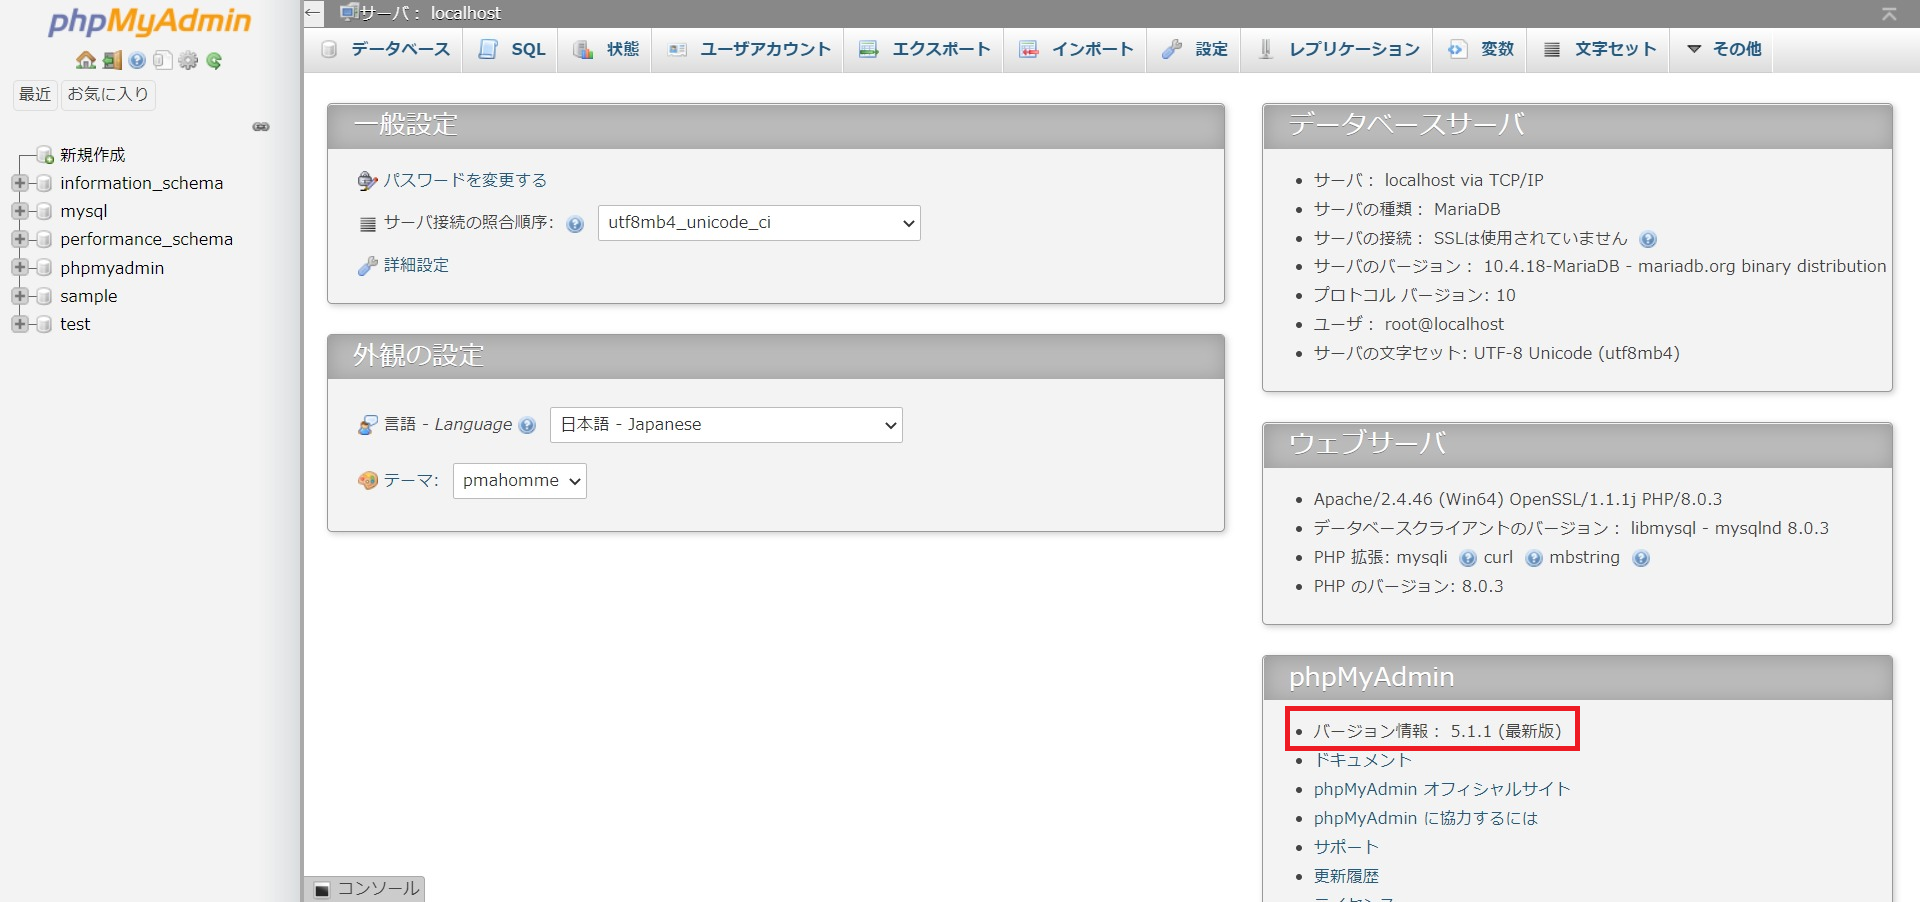Click the language icon beside 言語
The width and height of the screenshot is (1920, 902).
(367, 425)
